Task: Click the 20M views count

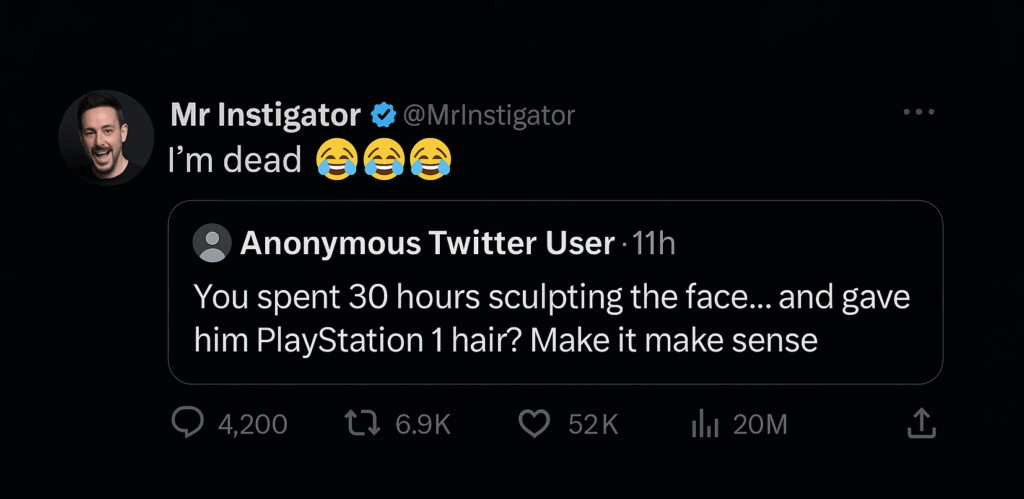Action: [760, 424]
